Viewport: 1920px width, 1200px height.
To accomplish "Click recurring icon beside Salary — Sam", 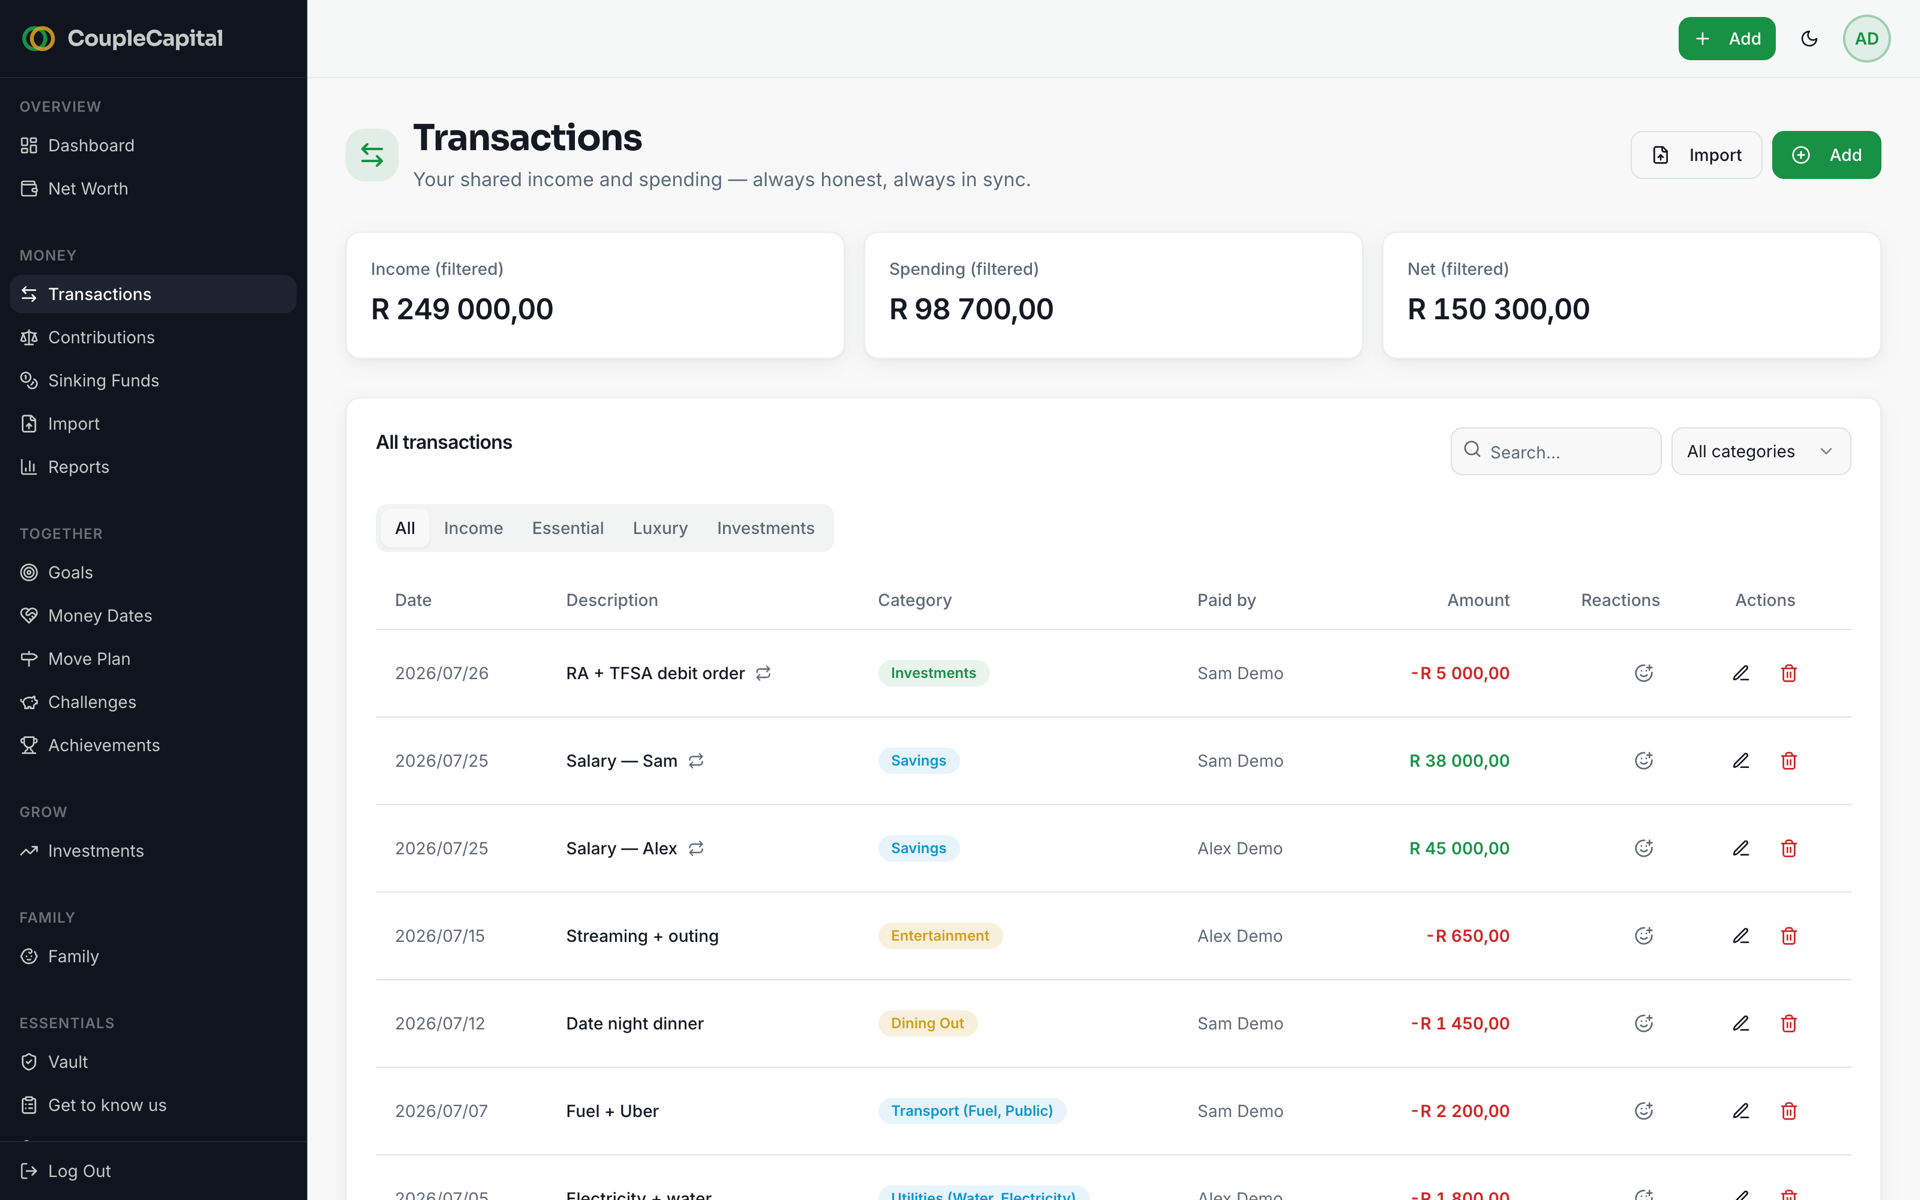I will (696, 760).
